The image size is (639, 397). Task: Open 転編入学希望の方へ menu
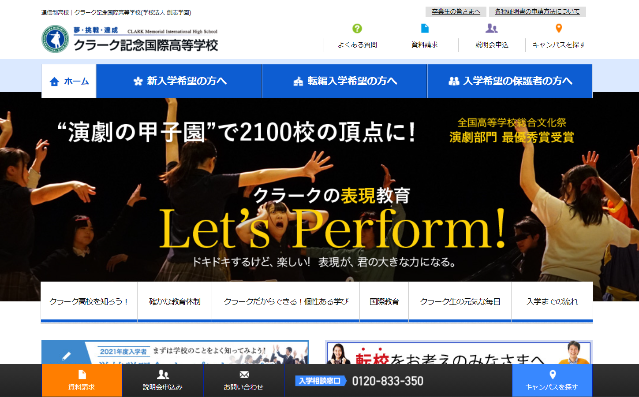click(x=345, y=81)
